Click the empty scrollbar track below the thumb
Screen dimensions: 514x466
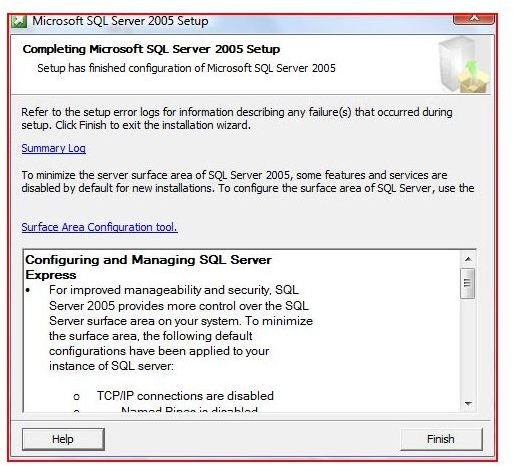point(468,348)
